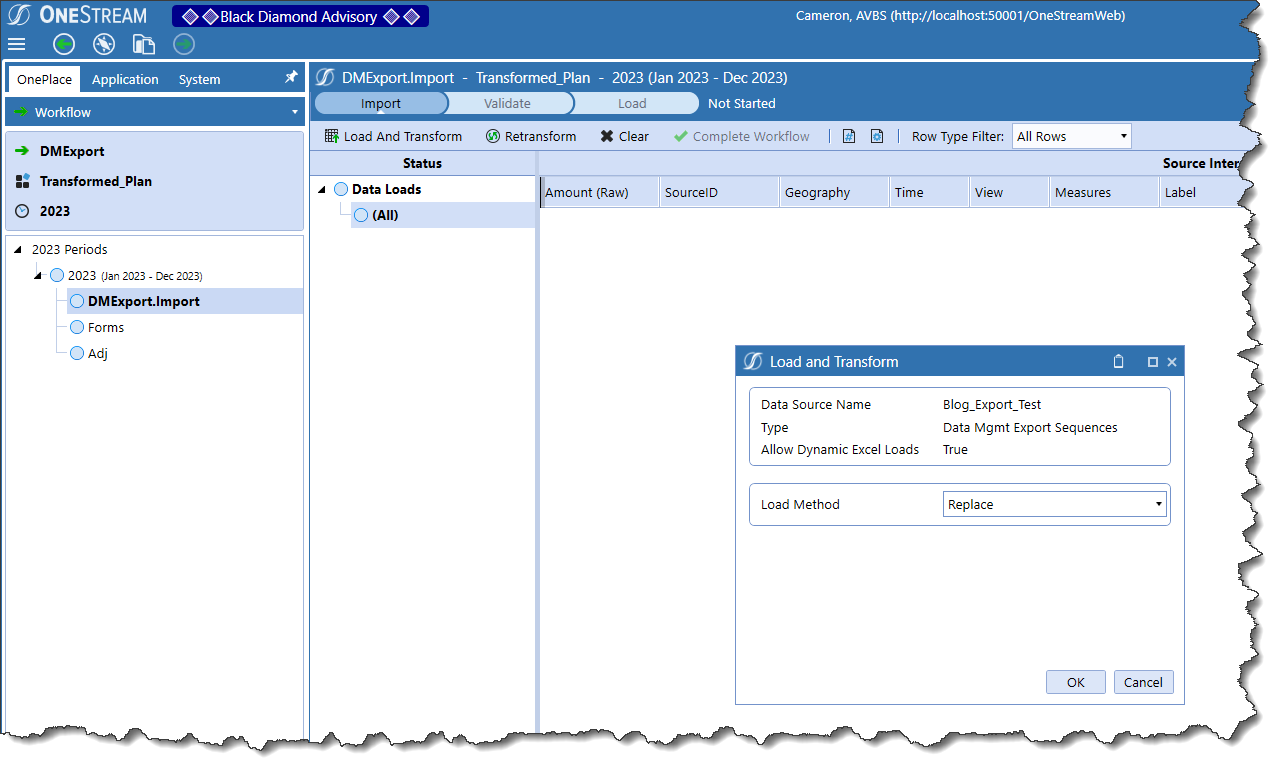This screenshot has width=1285, height=770.
Task: Select Forms in the periods tree
Action: point(106,327)
